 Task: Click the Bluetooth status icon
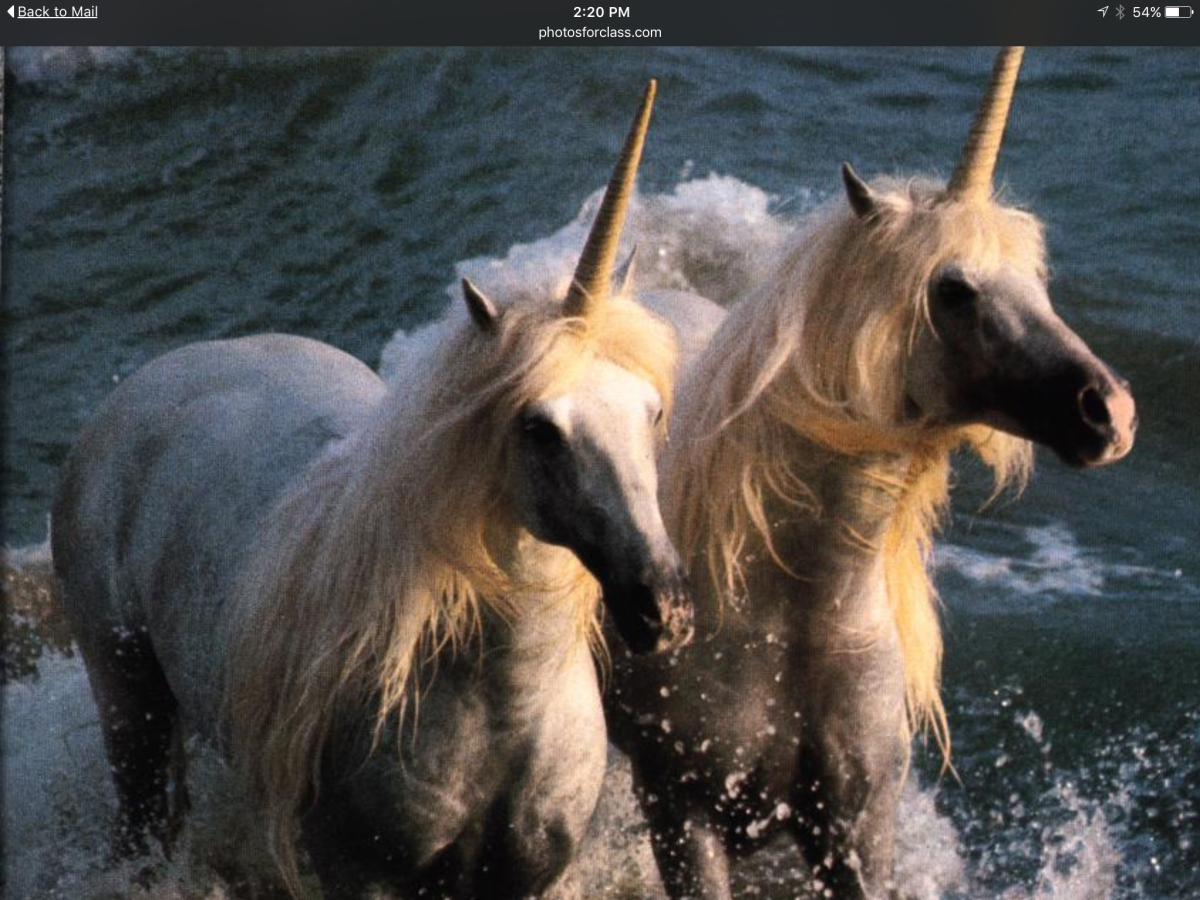coord(1120,12)
